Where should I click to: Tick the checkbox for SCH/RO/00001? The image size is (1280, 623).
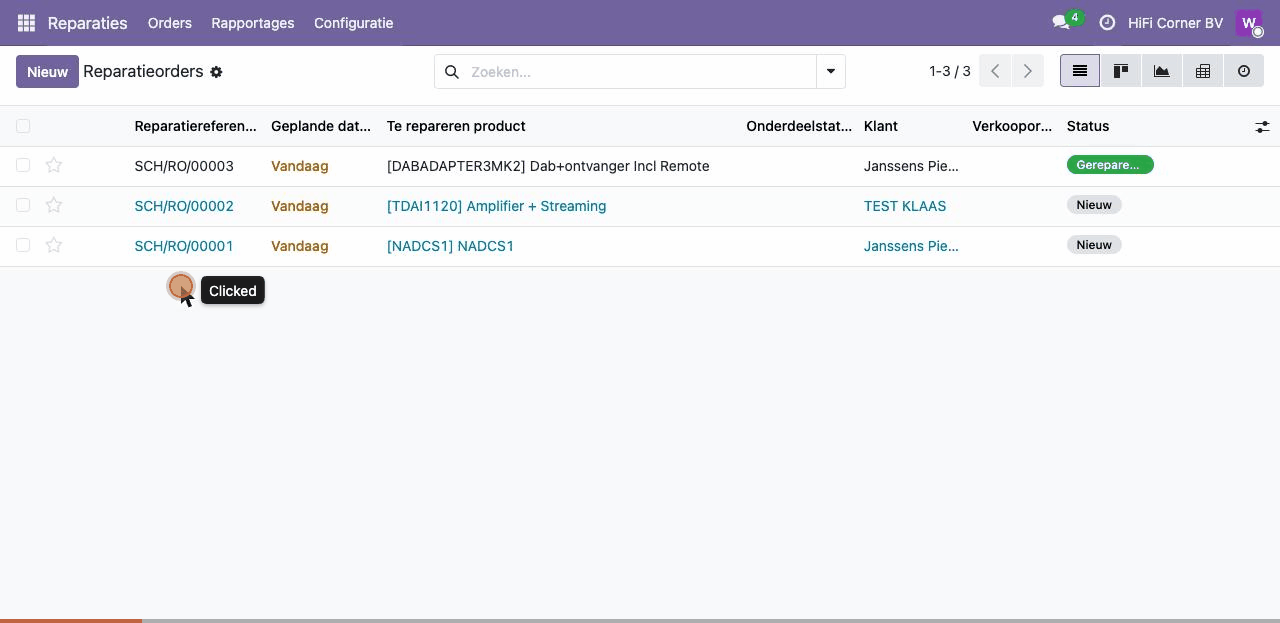(23, 245)
